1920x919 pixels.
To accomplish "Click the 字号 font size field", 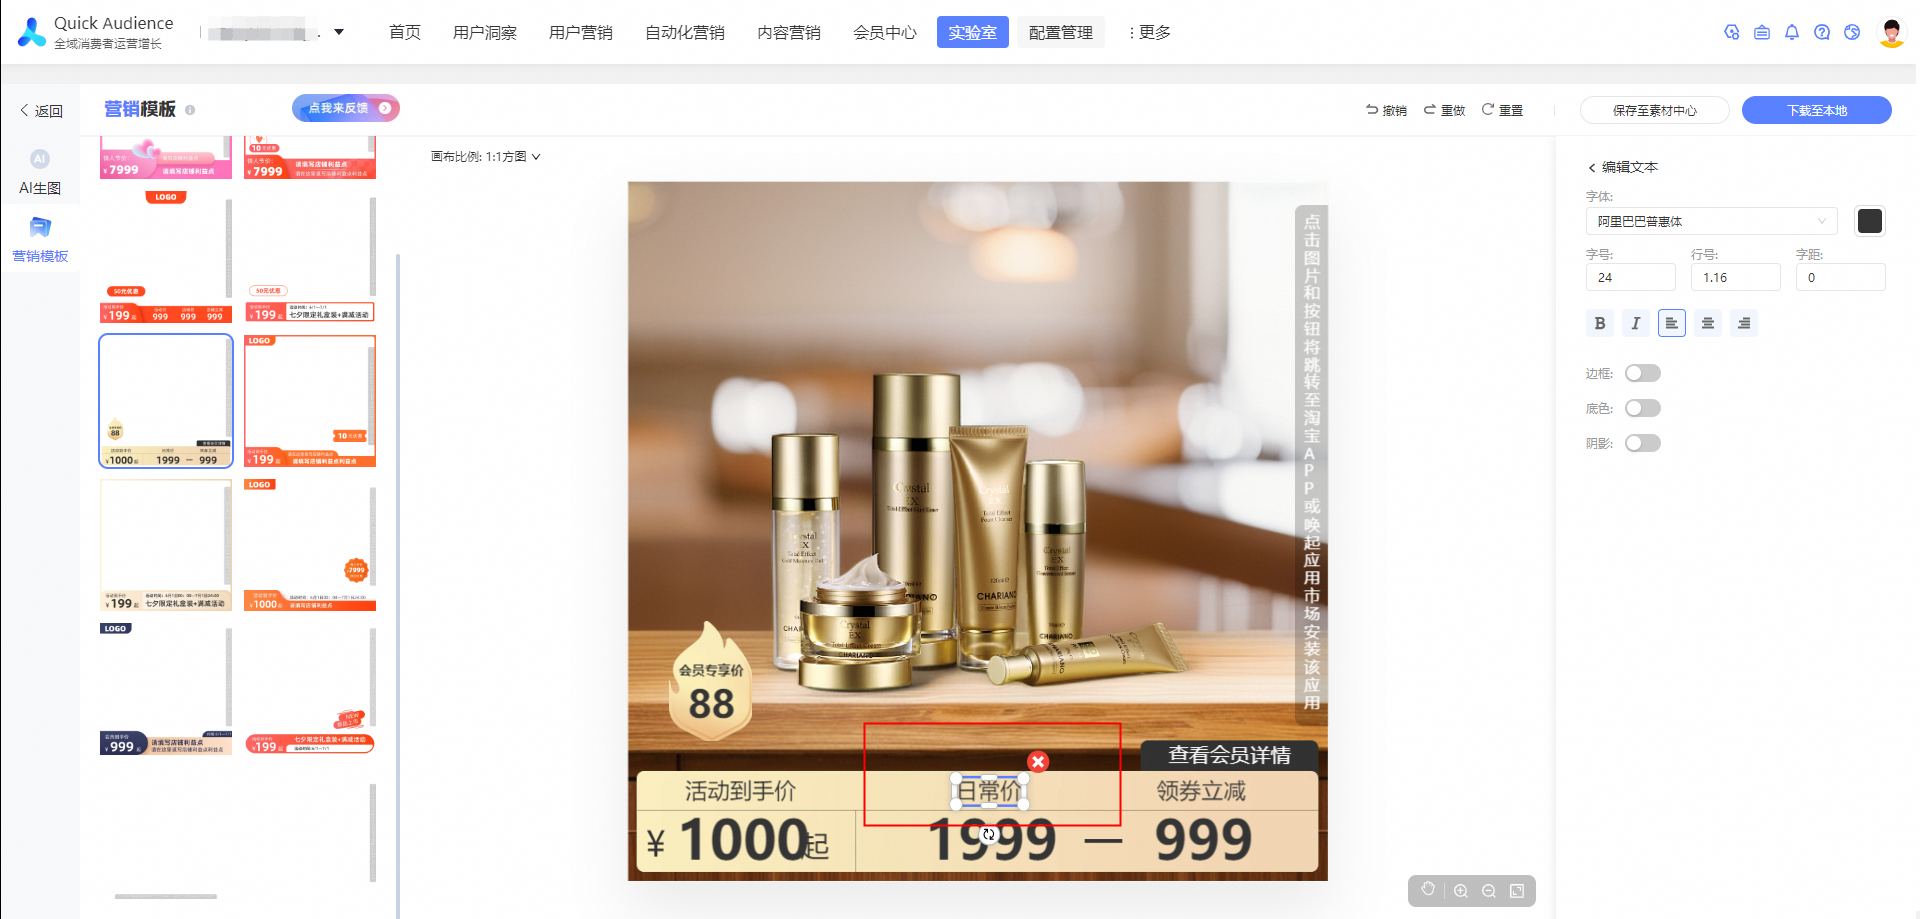I will [1631, 277].
